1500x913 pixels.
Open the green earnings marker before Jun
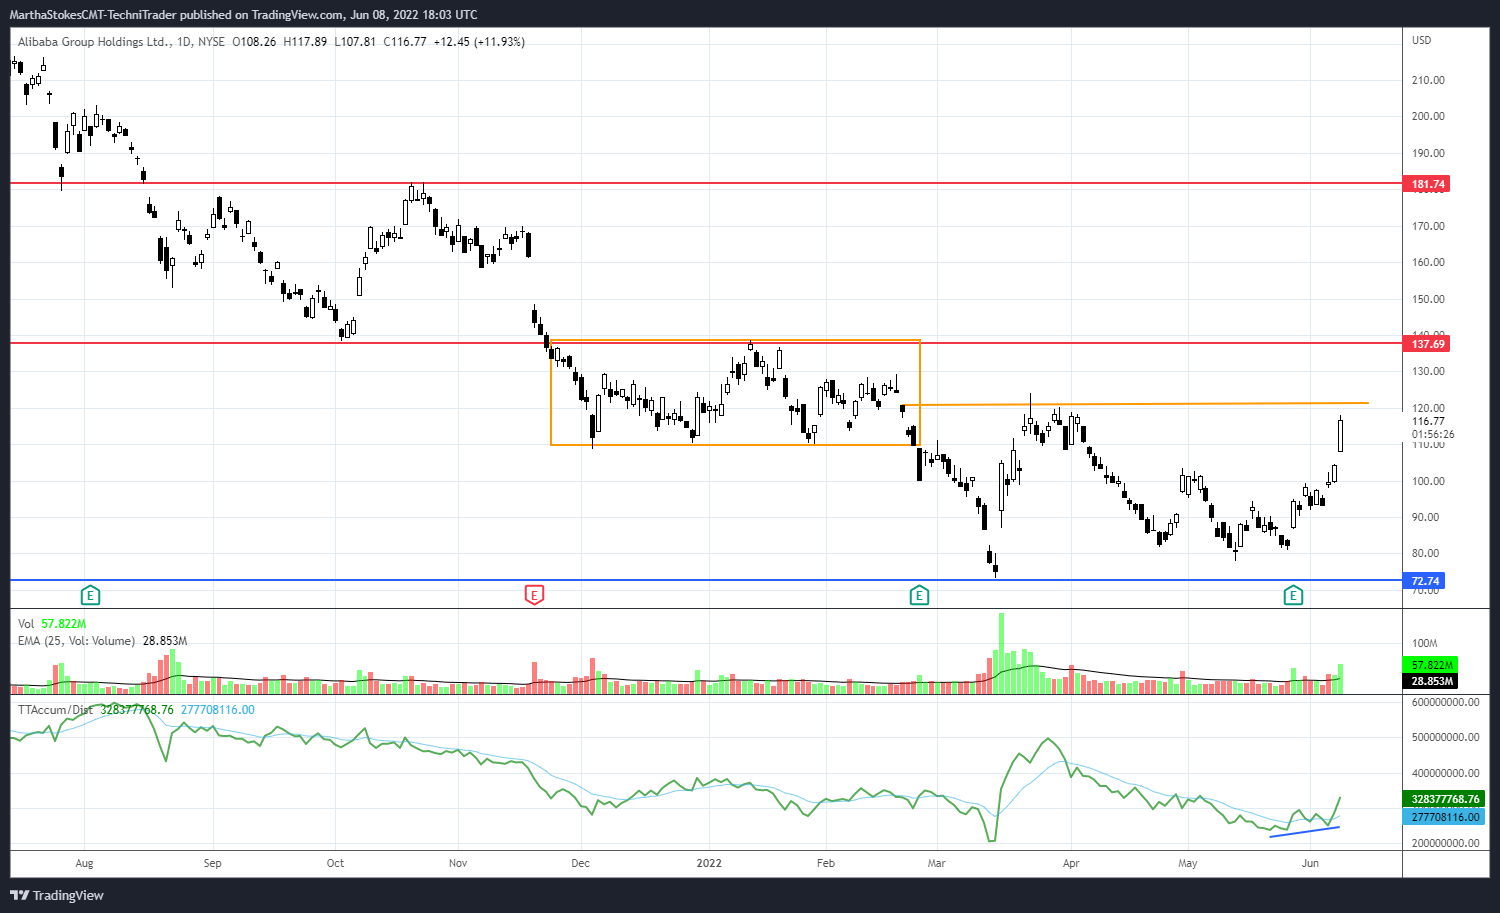[1293, 596]
